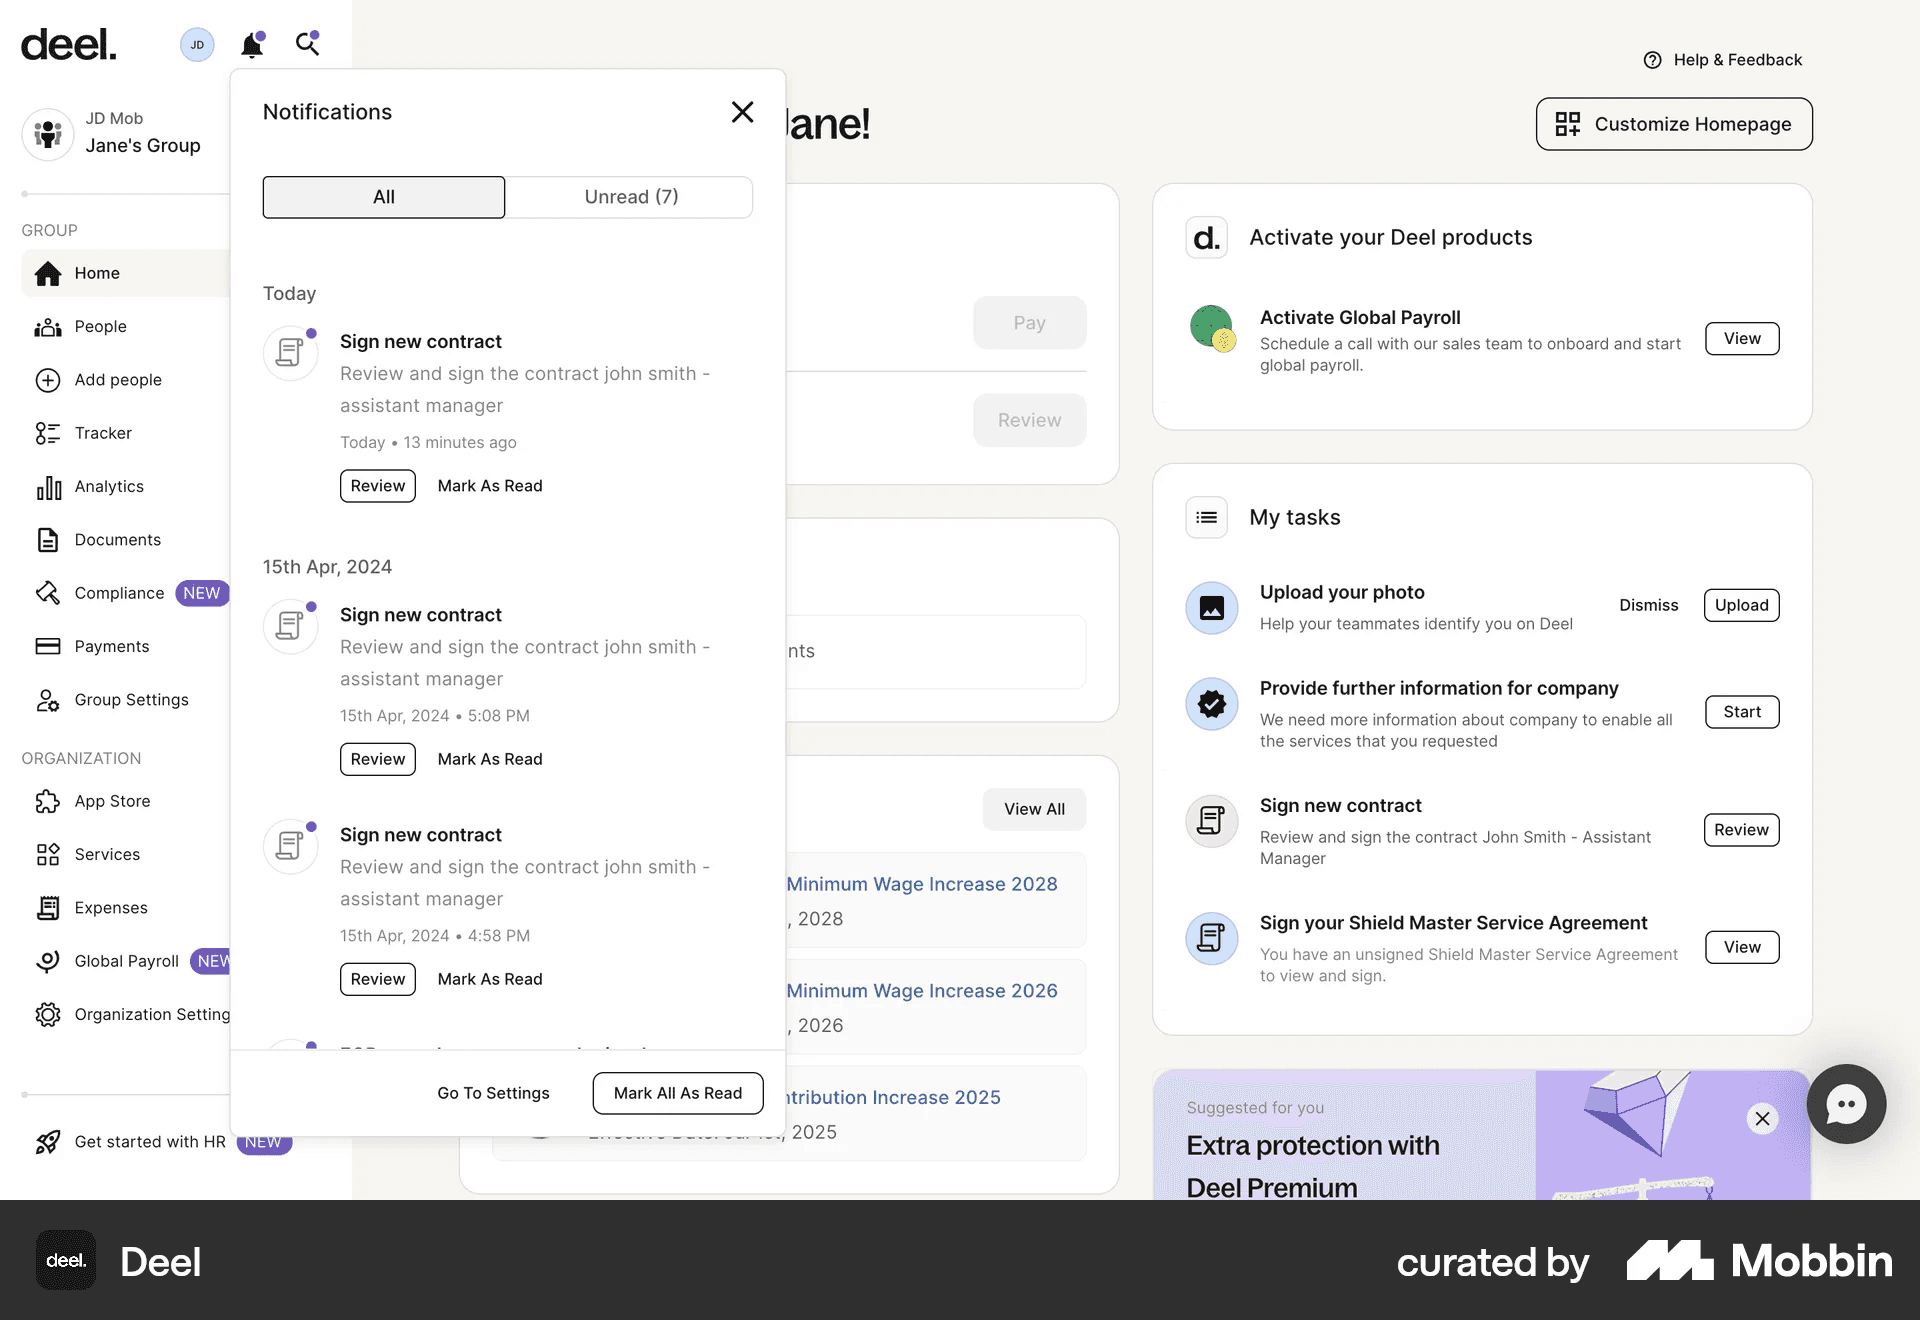Mark today's notification as read
Viewport: 1920px width, 1320px height.
pyautogui.click(x=490, y=486)
